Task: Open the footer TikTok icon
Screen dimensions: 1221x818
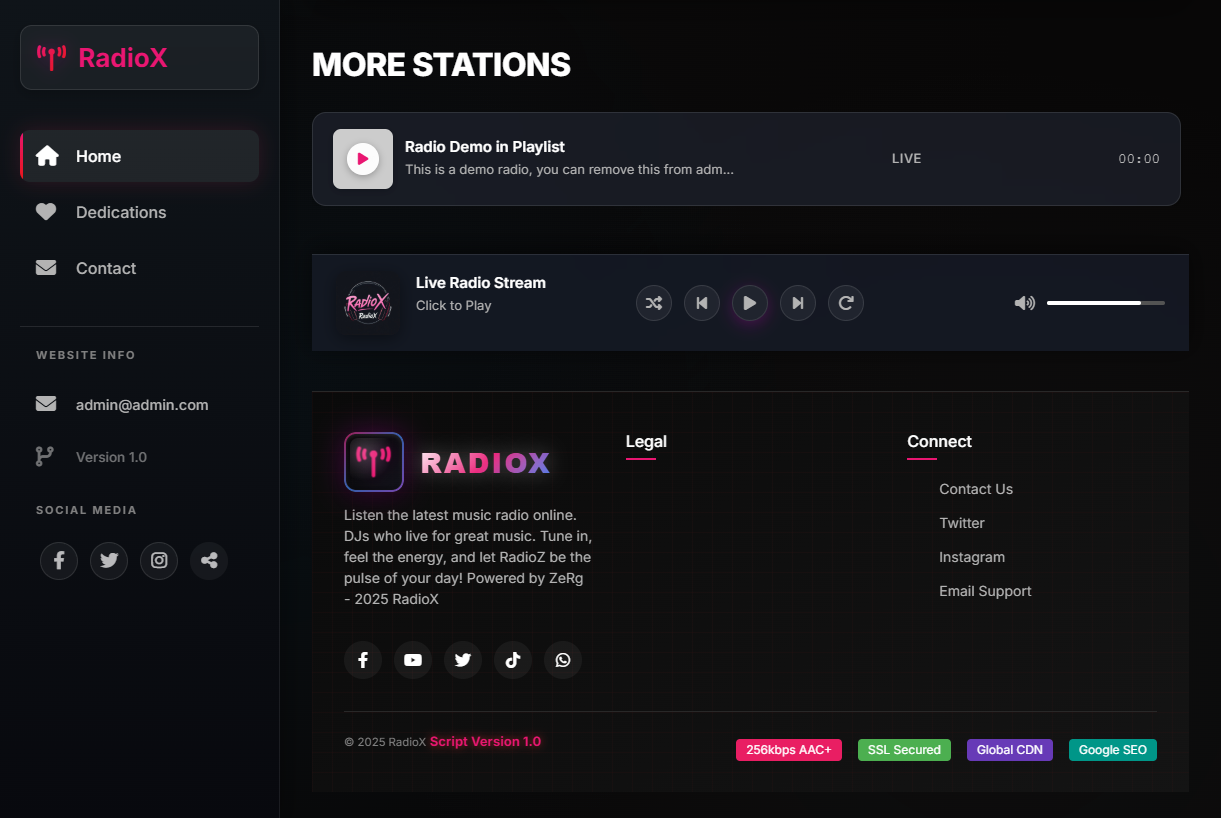Action: click(513, 660)
